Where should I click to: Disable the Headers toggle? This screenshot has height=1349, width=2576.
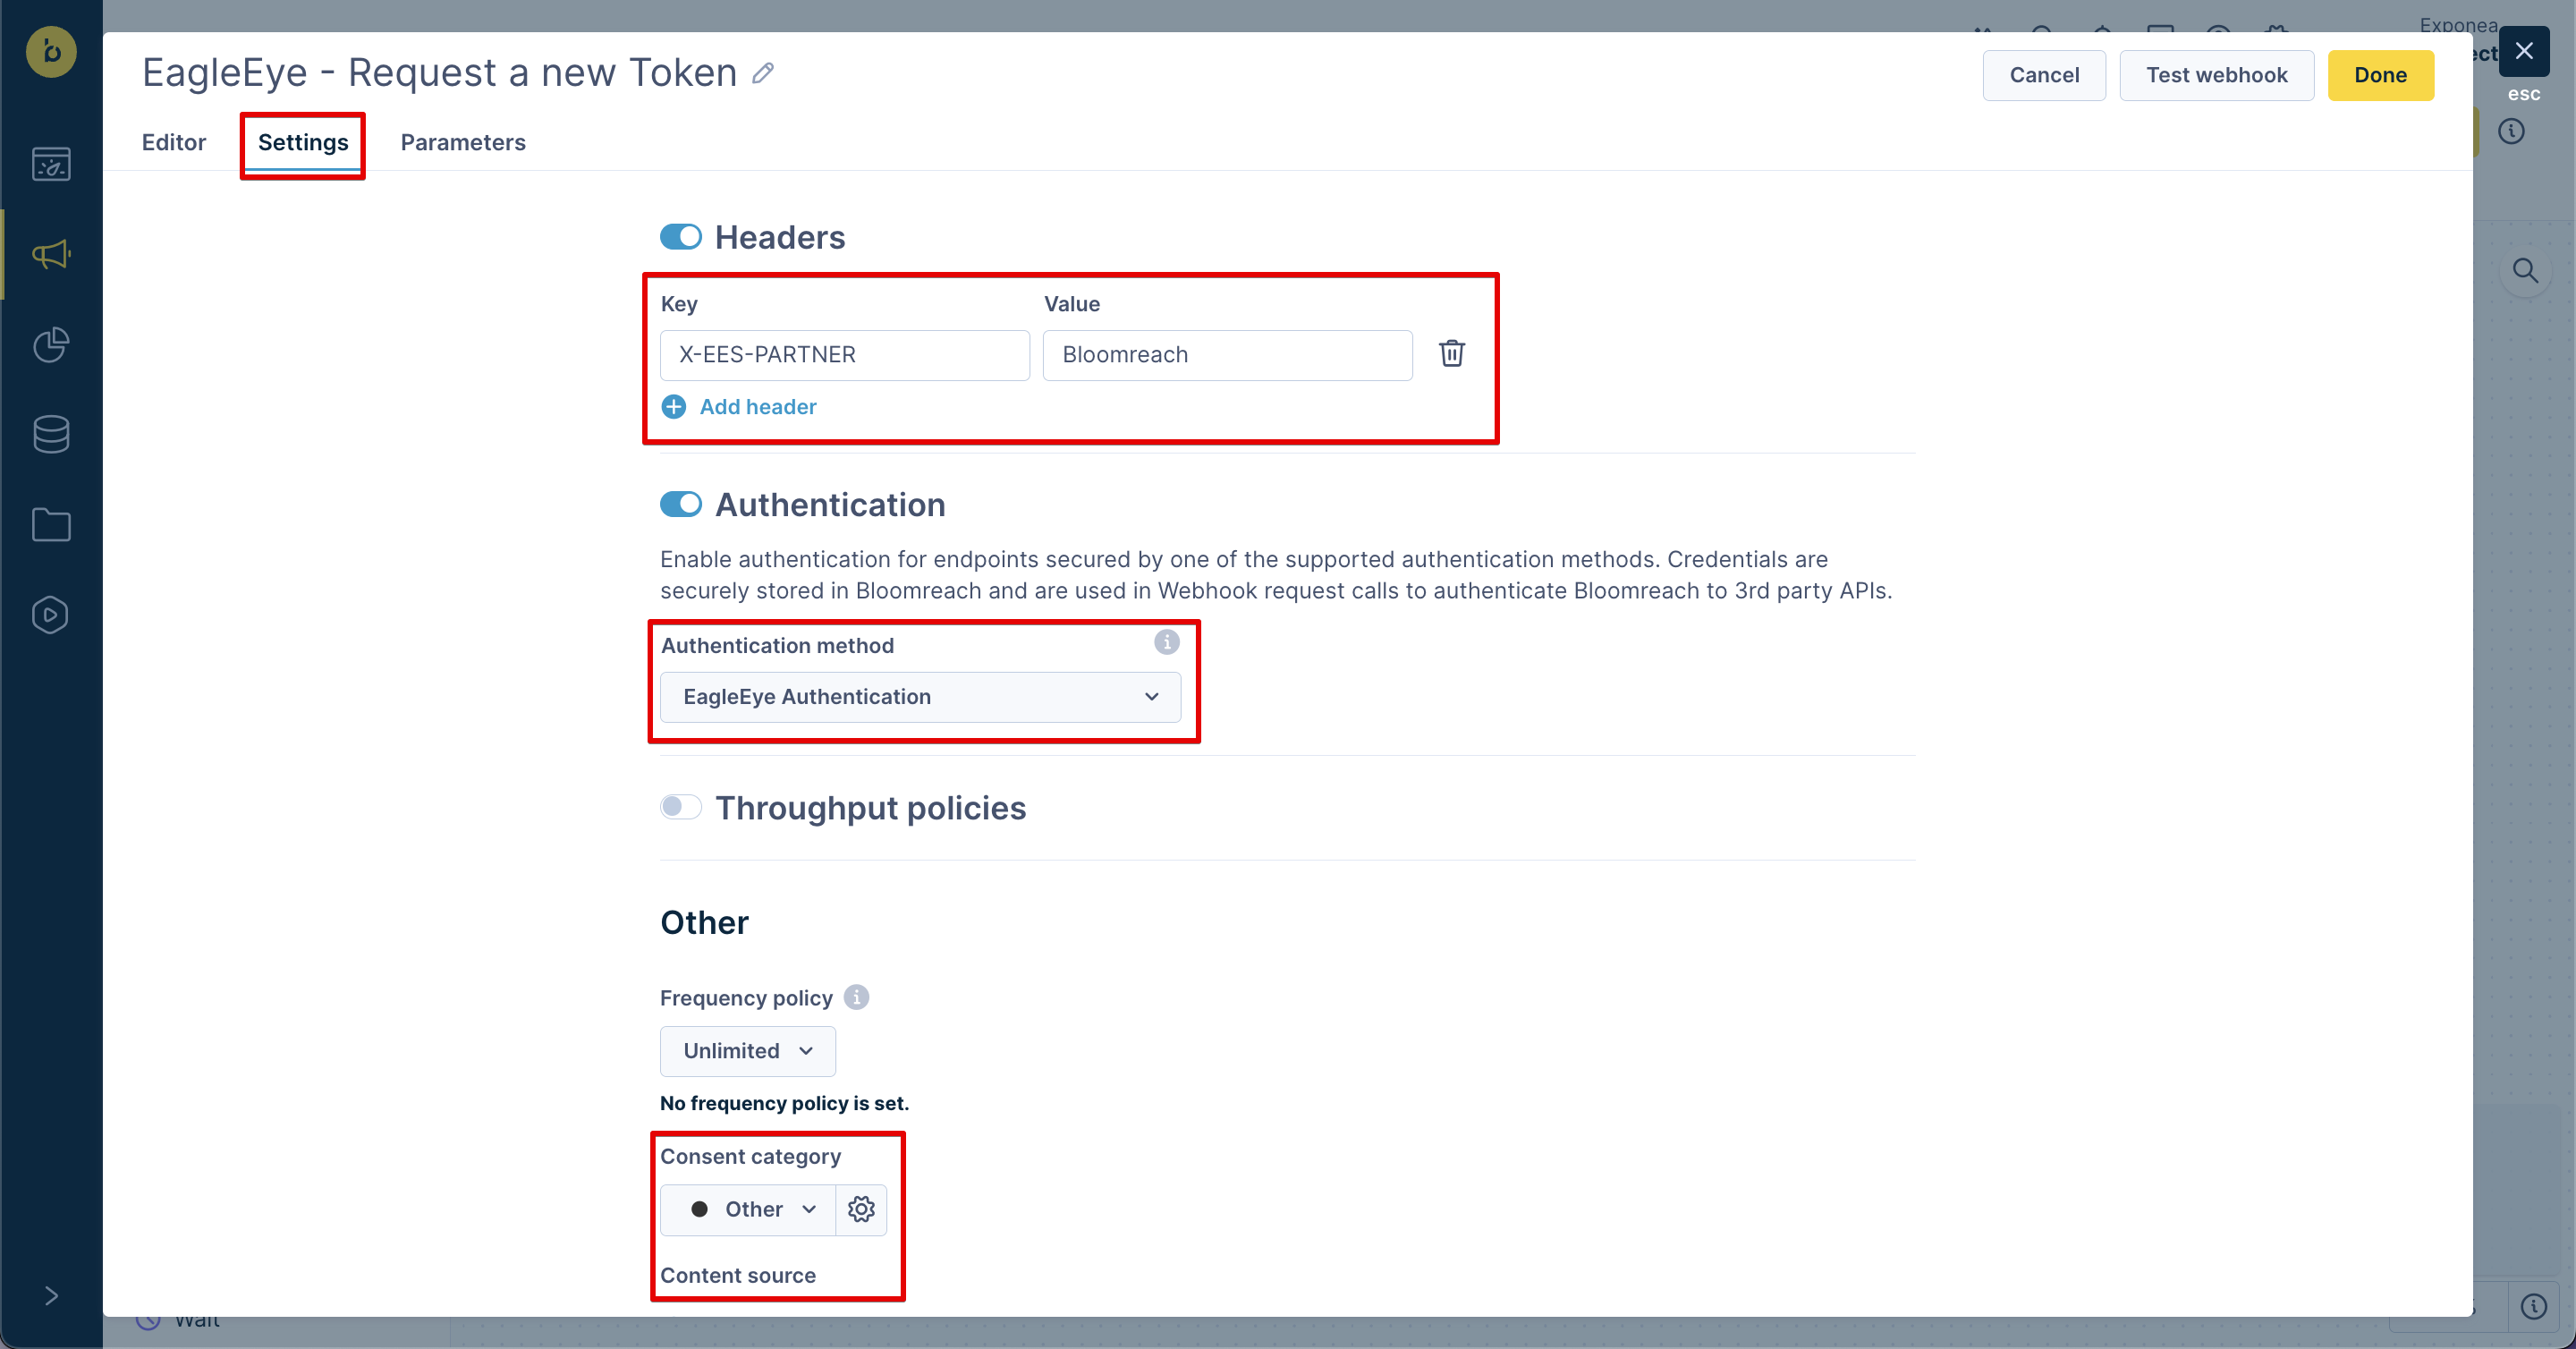[681, 237]
